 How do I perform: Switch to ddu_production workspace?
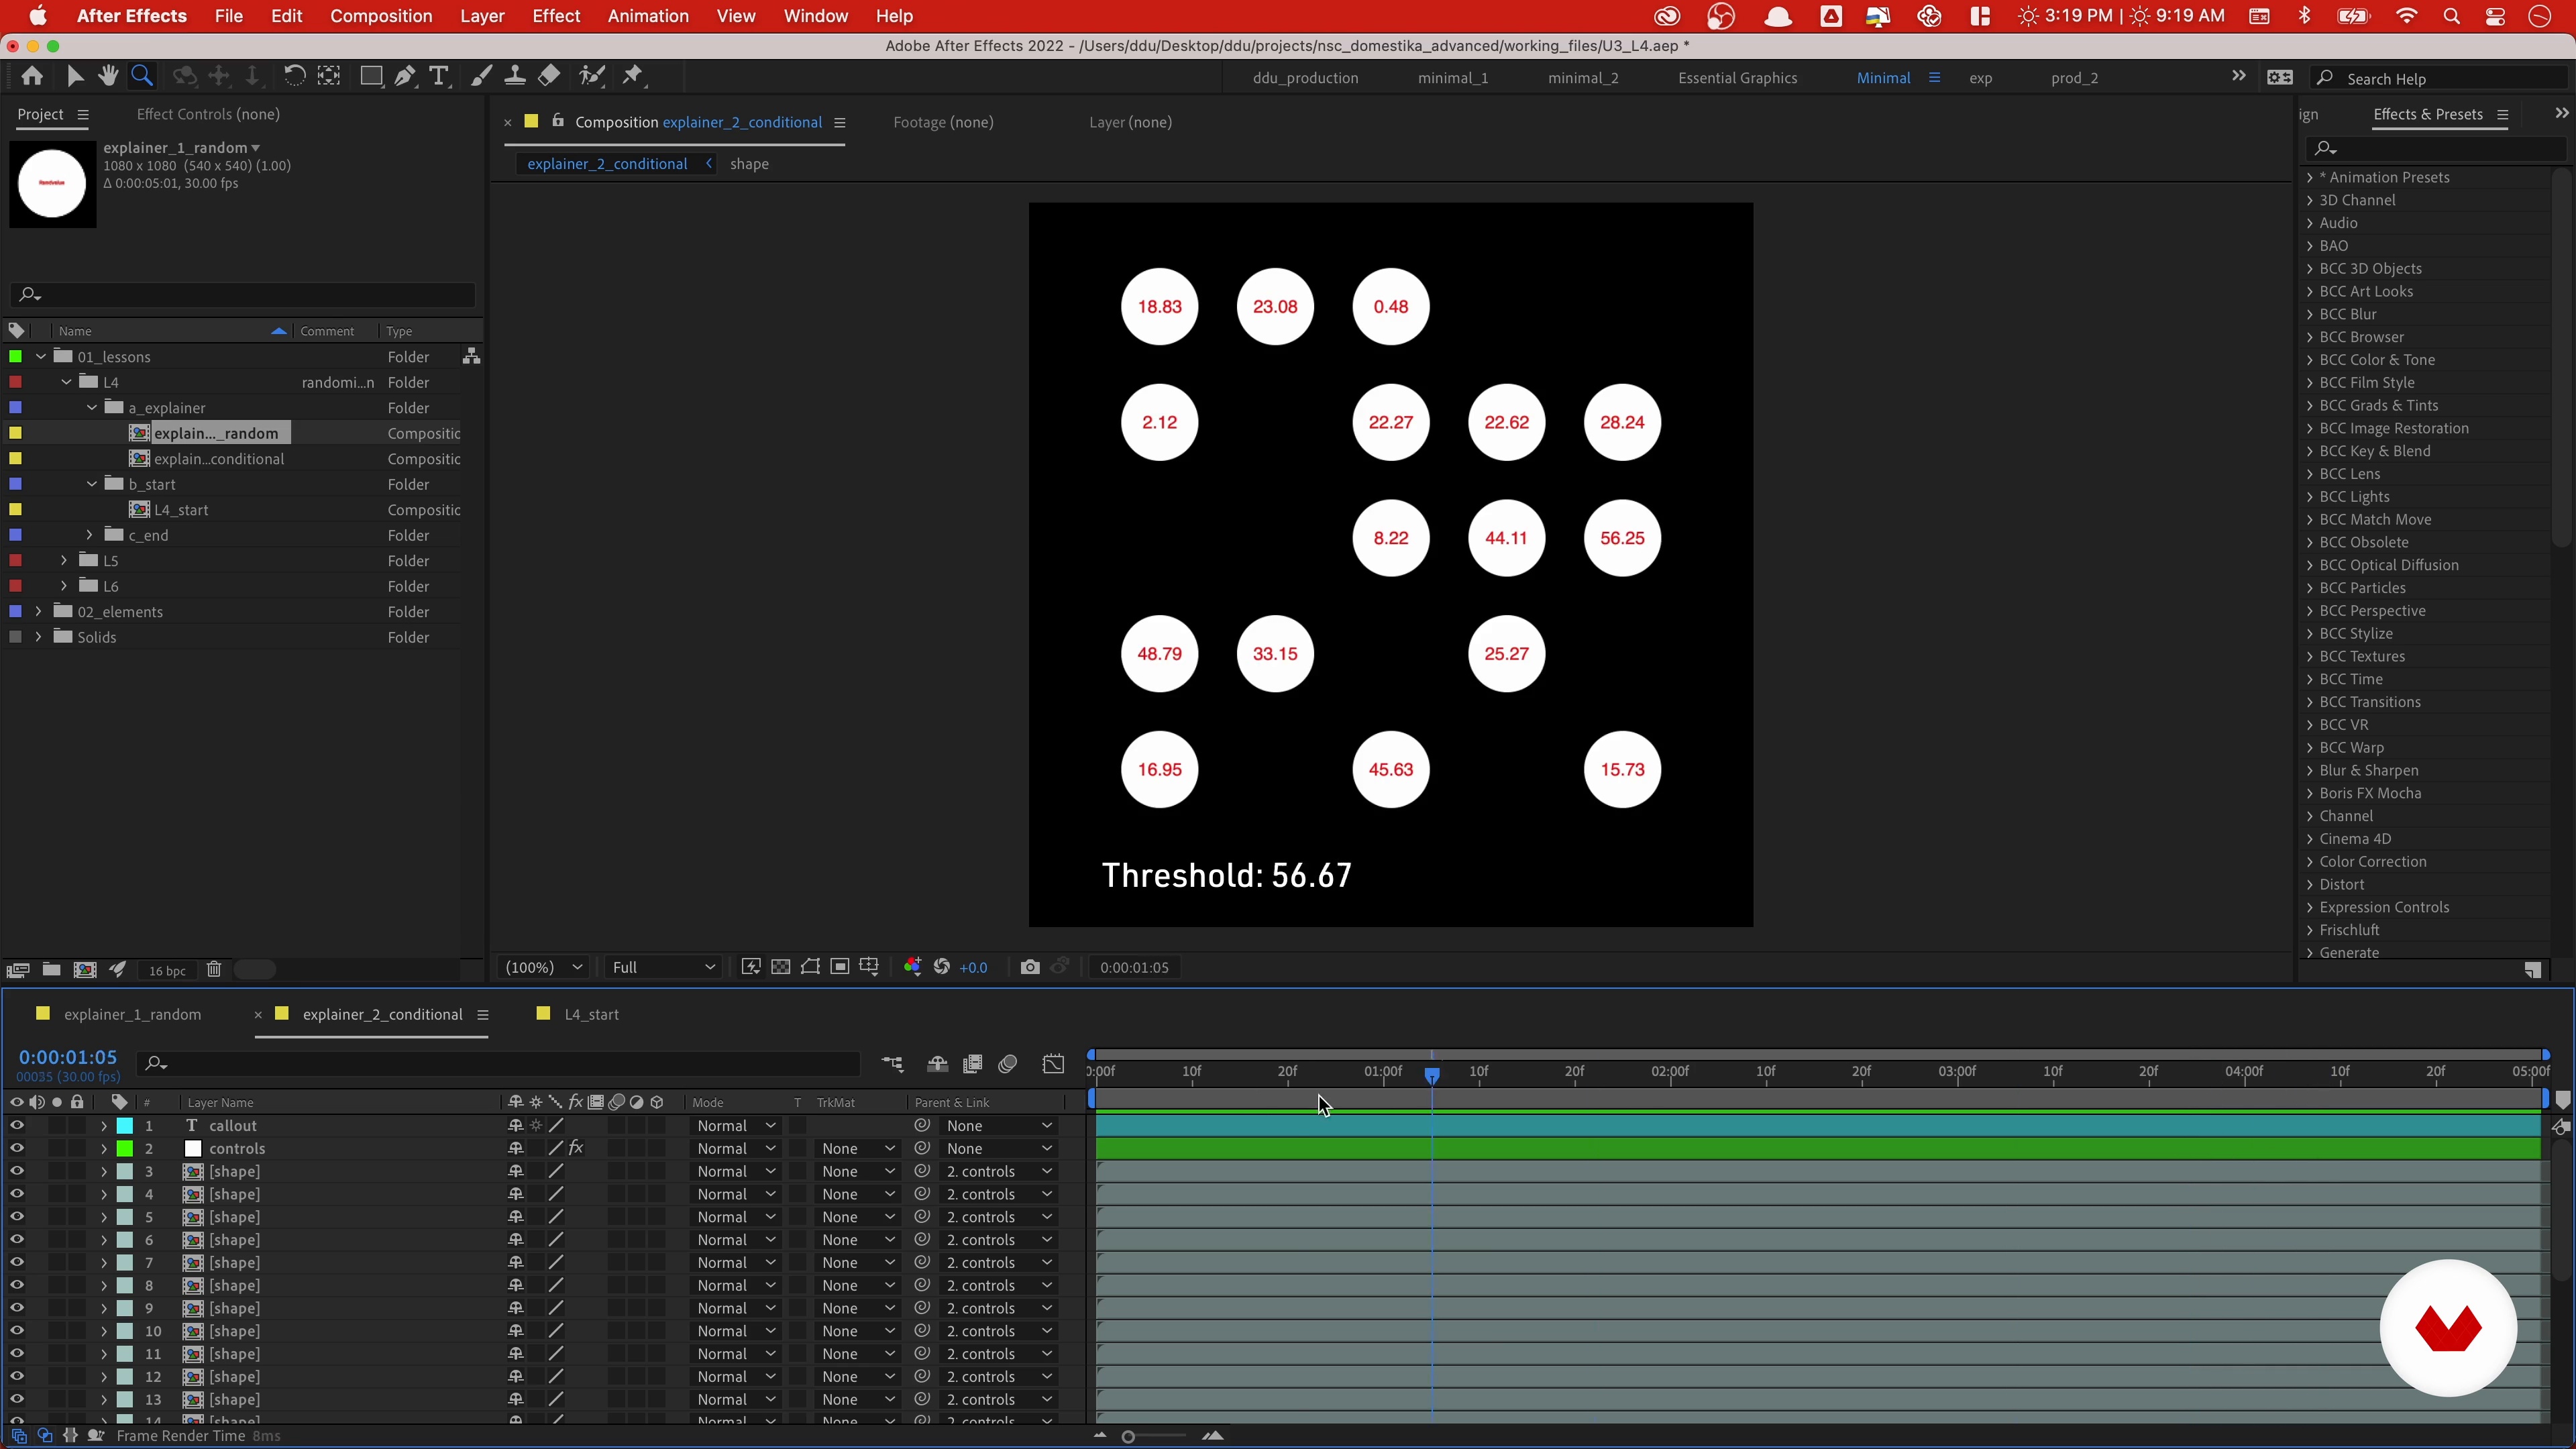click(1305, 78)
